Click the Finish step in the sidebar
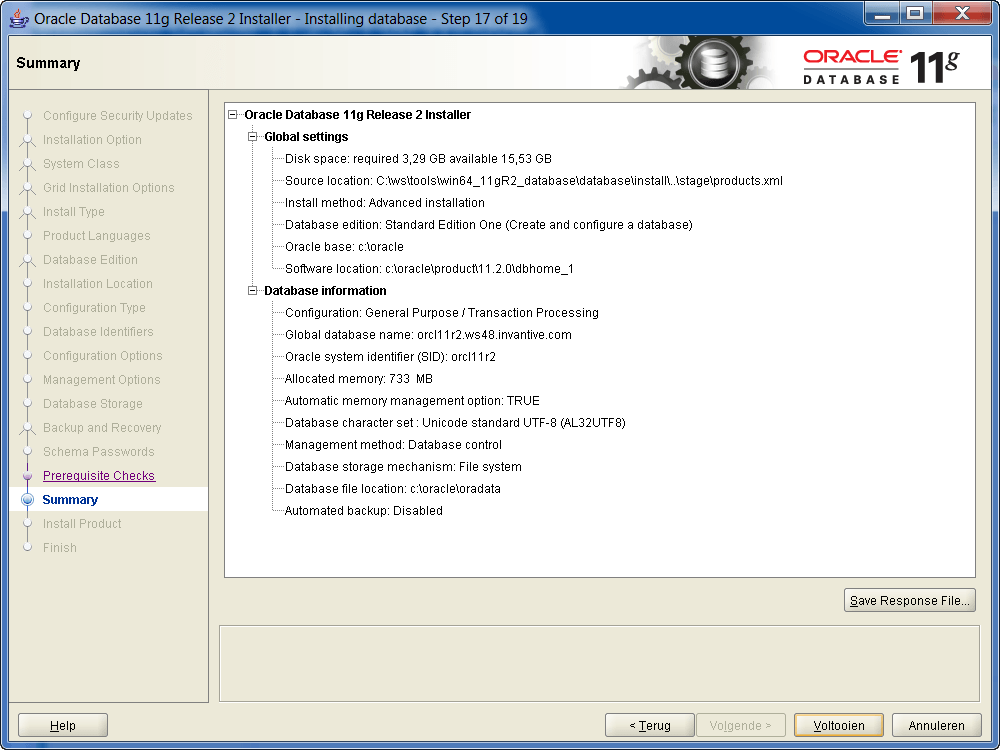Screen dimensions: 1000x750 pos(59,548)
